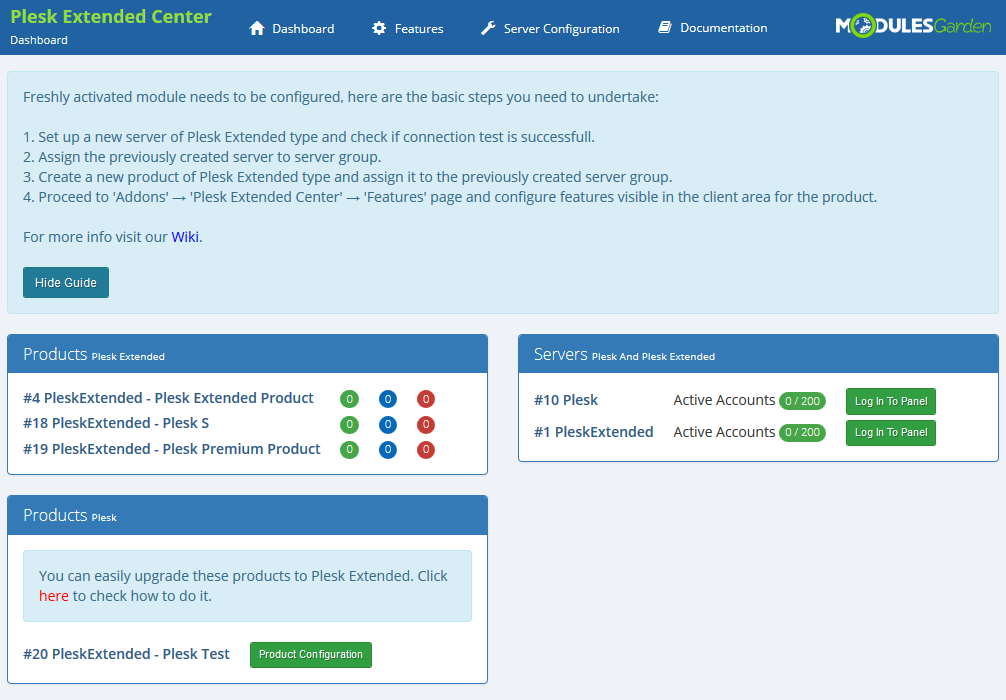The height and width of the screenshot is (700, 1006).
Task: Go to Documentation in the top navigation
Action: pyautogui.click(x=723, y=28)
